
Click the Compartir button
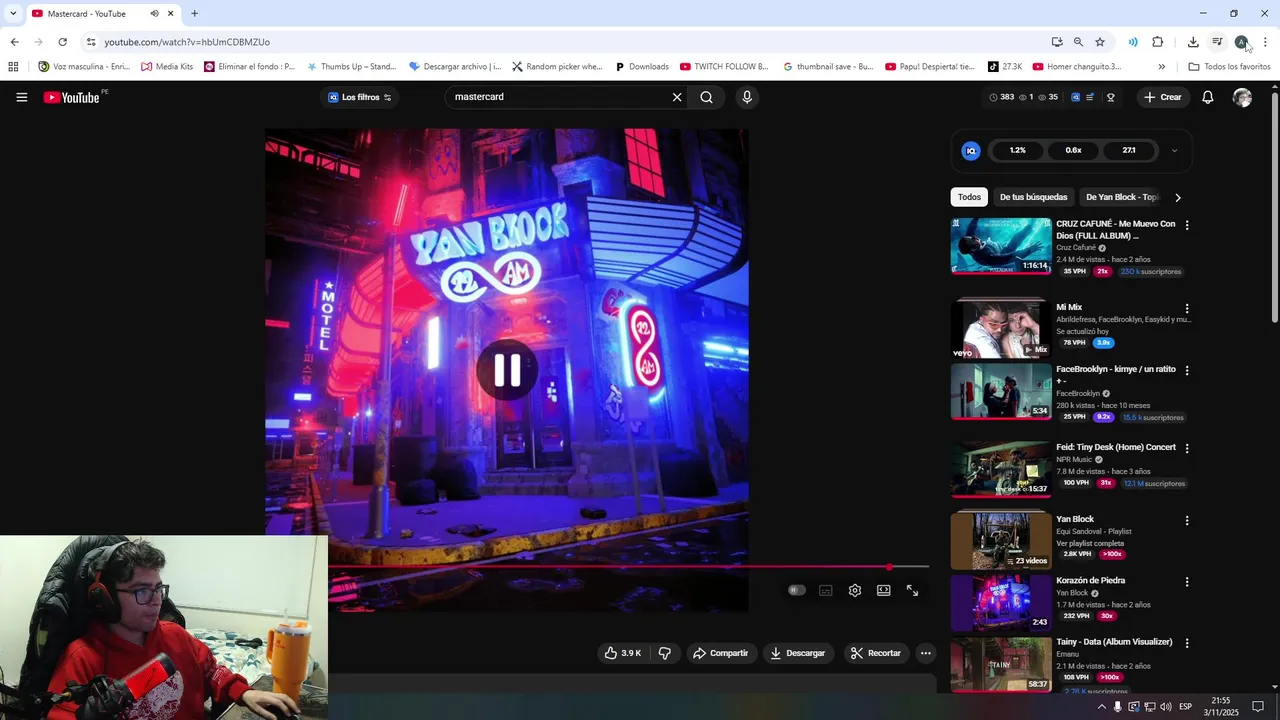click(721, 653)
